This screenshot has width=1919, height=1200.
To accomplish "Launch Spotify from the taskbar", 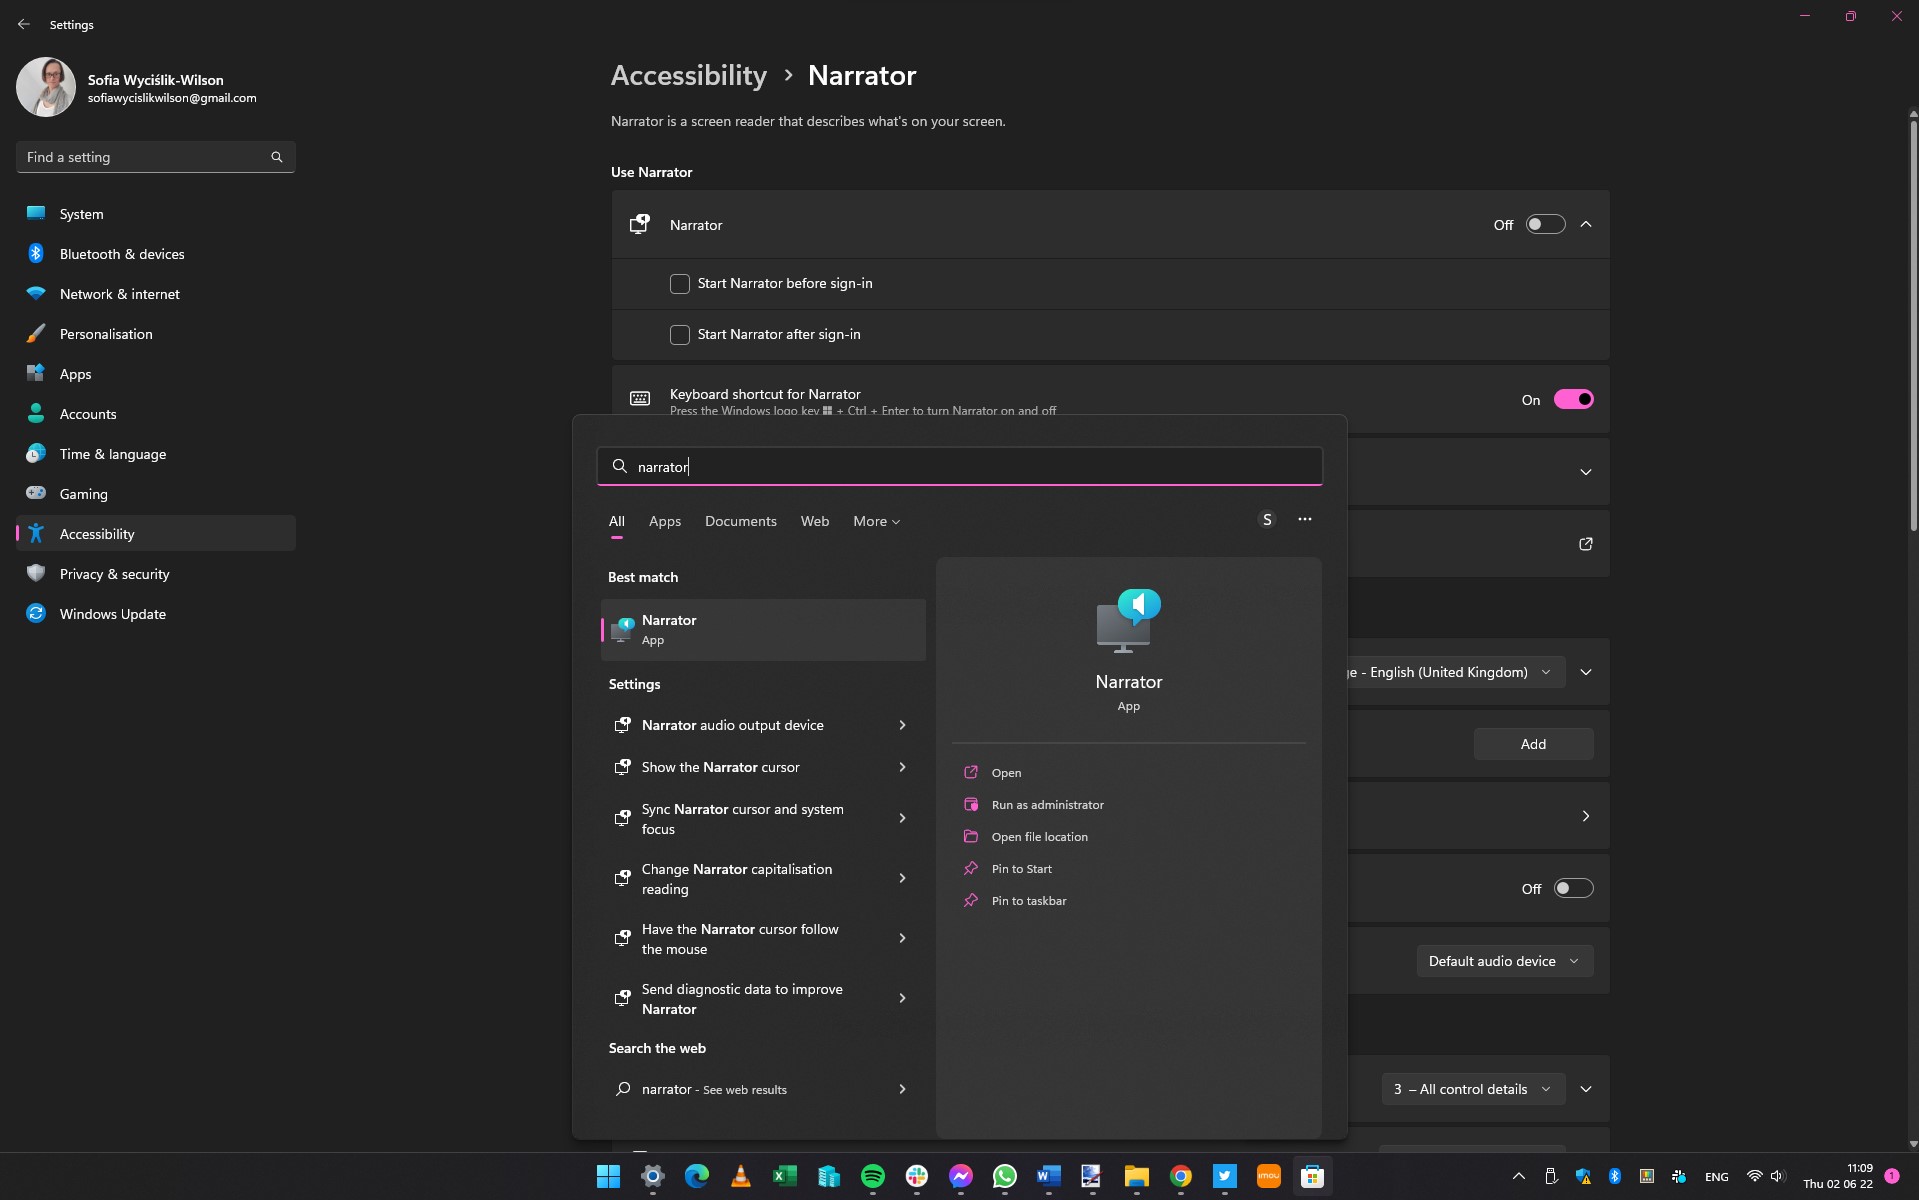I will point(872,1176).
